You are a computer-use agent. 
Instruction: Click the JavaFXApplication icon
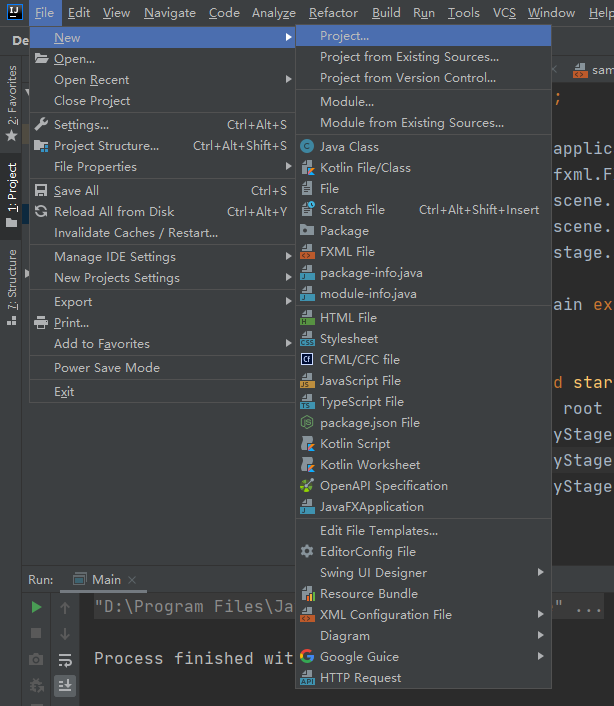coord(307,507)
